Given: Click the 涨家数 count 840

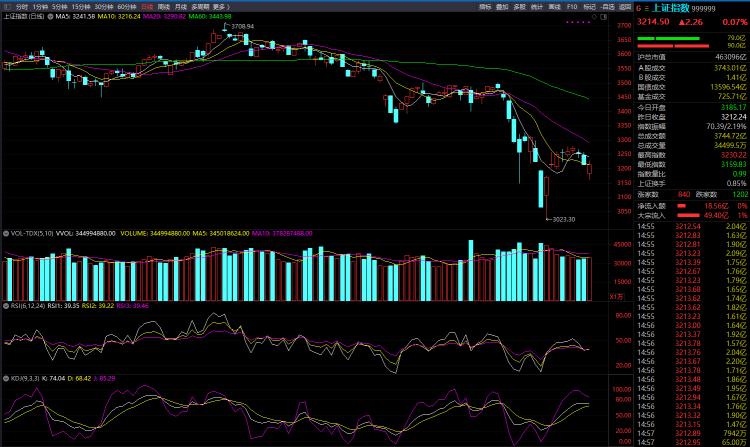Looking at the screenshot, I should click(x=684, y=194).
